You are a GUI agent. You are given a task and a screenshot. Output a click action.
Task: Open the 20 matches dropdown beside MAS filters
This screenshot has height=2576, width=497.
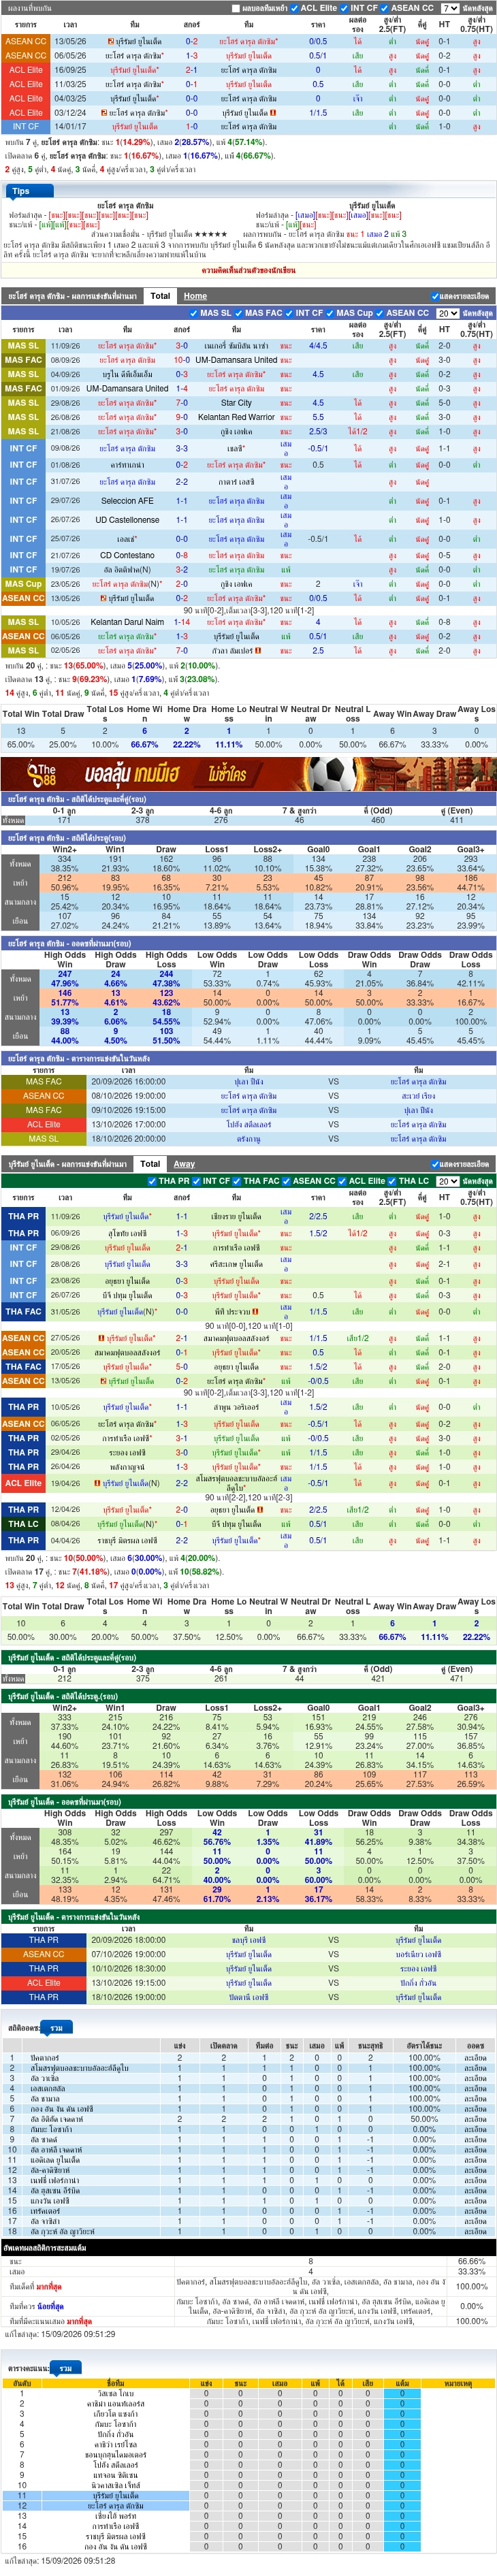point(447,313)
